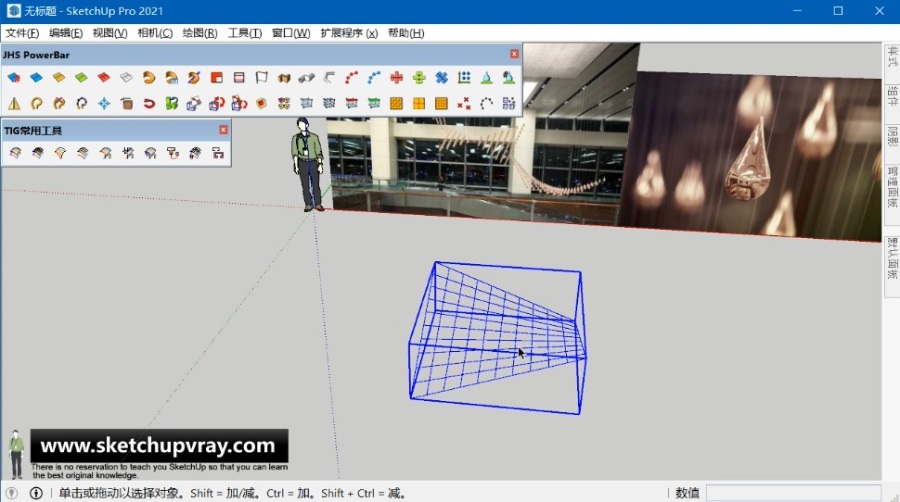Click the red U-turn arrow icon
Viewport: 900px width, 502px height.
coord(149,103)
